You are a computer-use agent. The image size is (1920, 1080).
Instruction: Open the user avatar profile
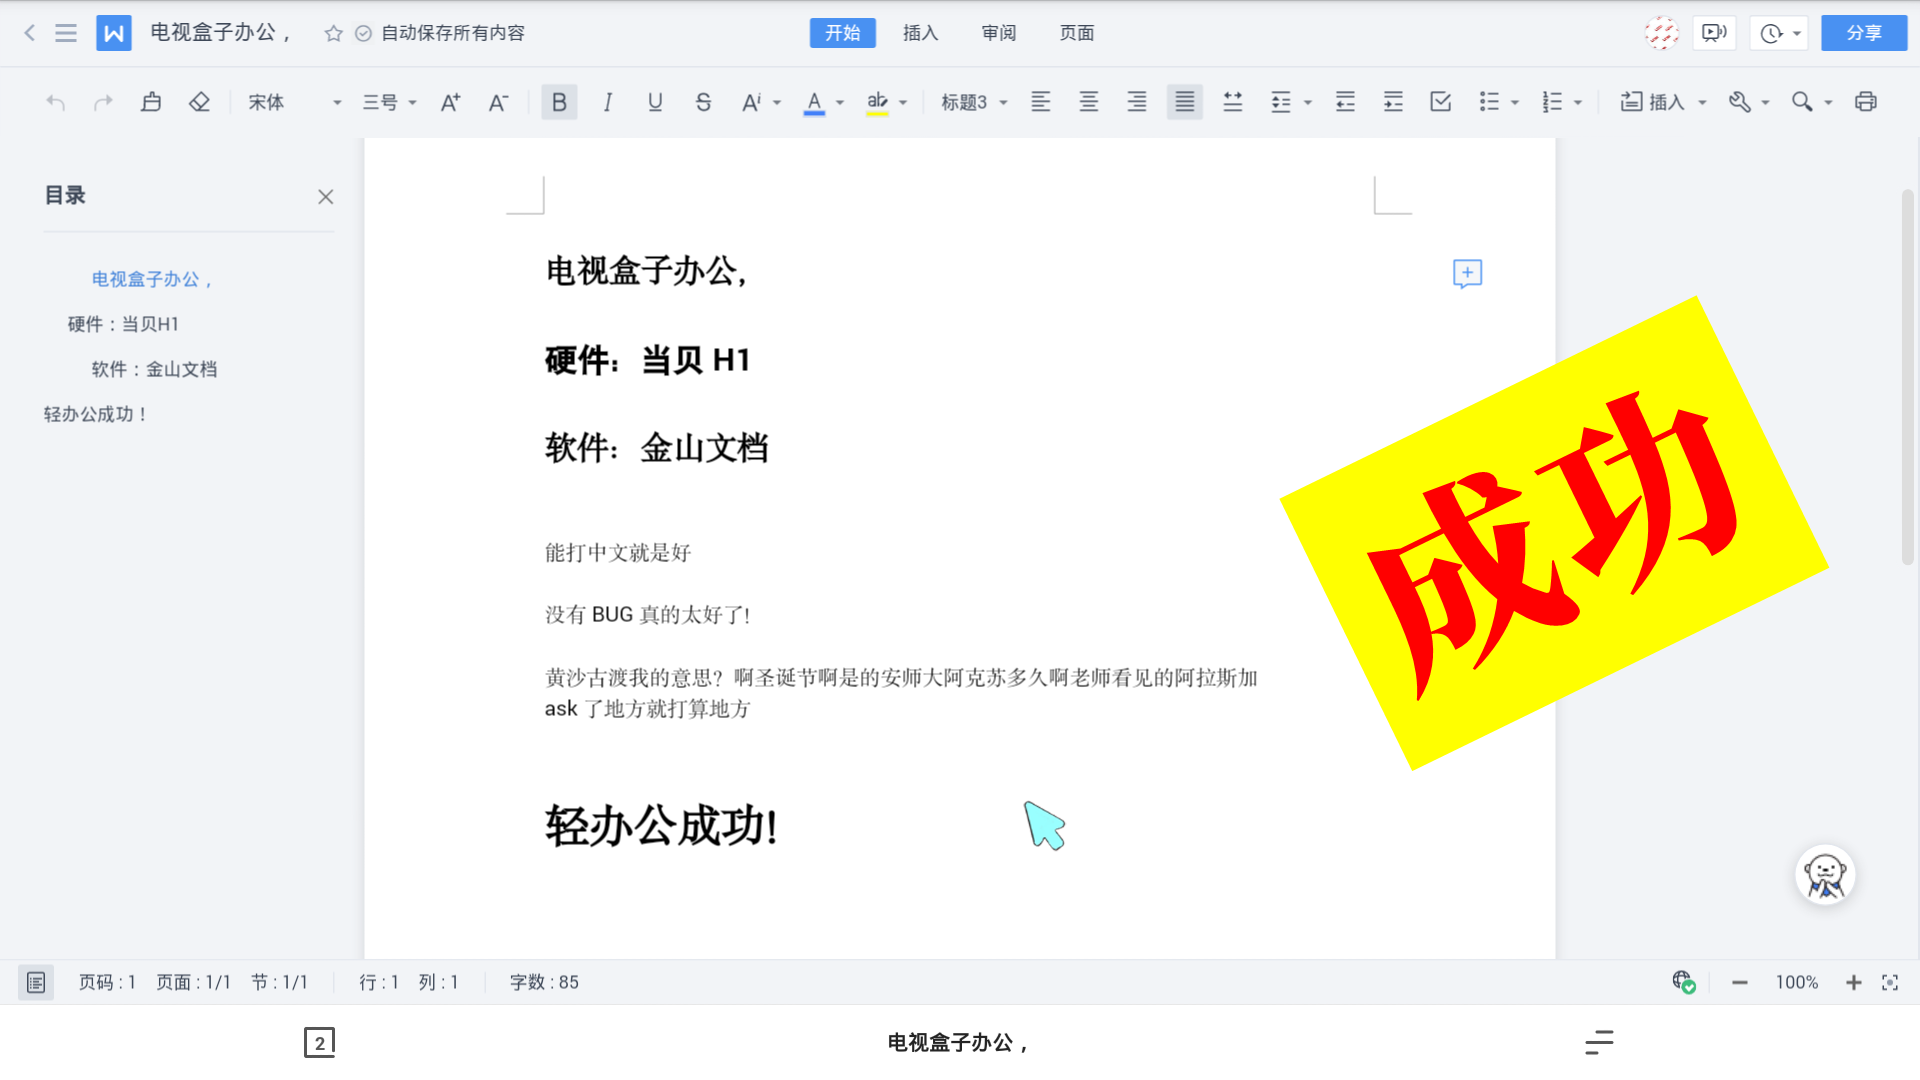[1662, 33]
